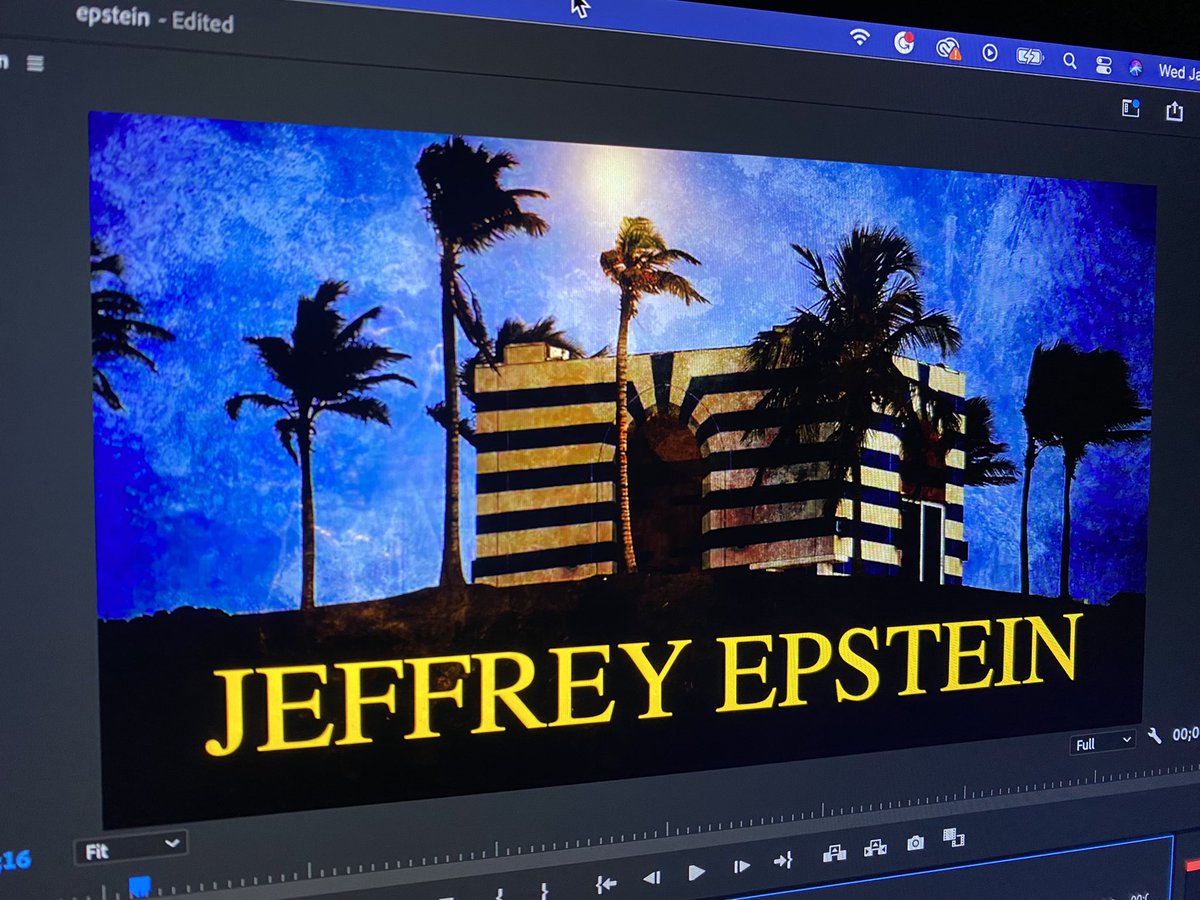Image resolution: width=1200 pixels, height=900 pixels.
Task: Click the blue playhead on monitor scrubber
Action: (140, 886)
